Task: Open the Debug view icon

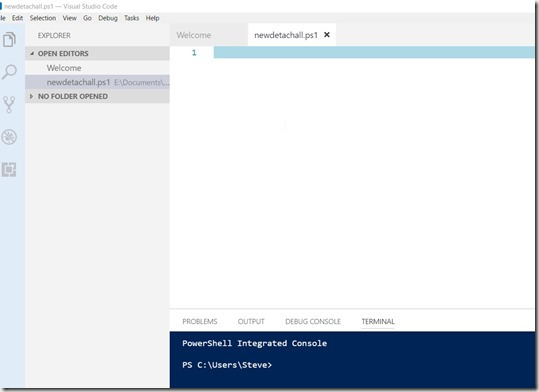Action: click(x=9, y=137)
